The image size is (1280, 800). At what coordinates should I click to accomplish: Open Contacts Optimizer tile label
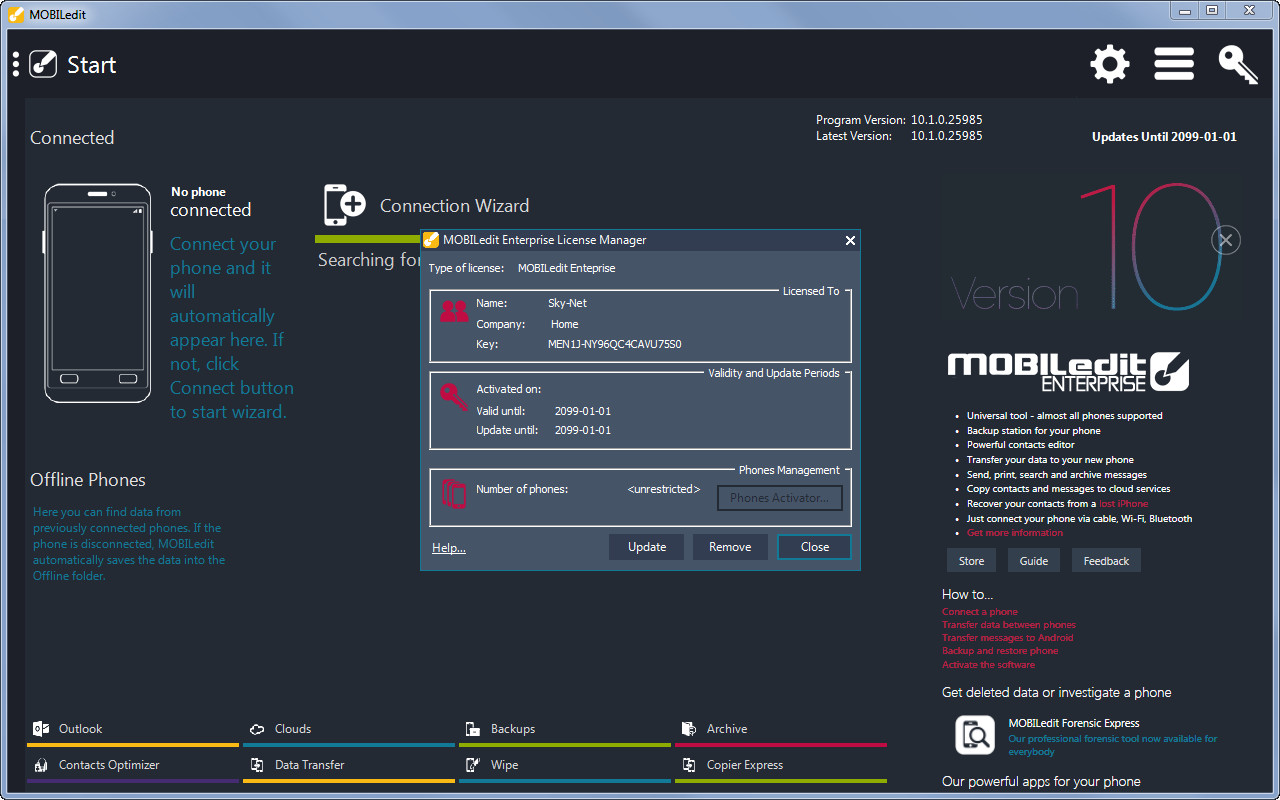(109, 765)
